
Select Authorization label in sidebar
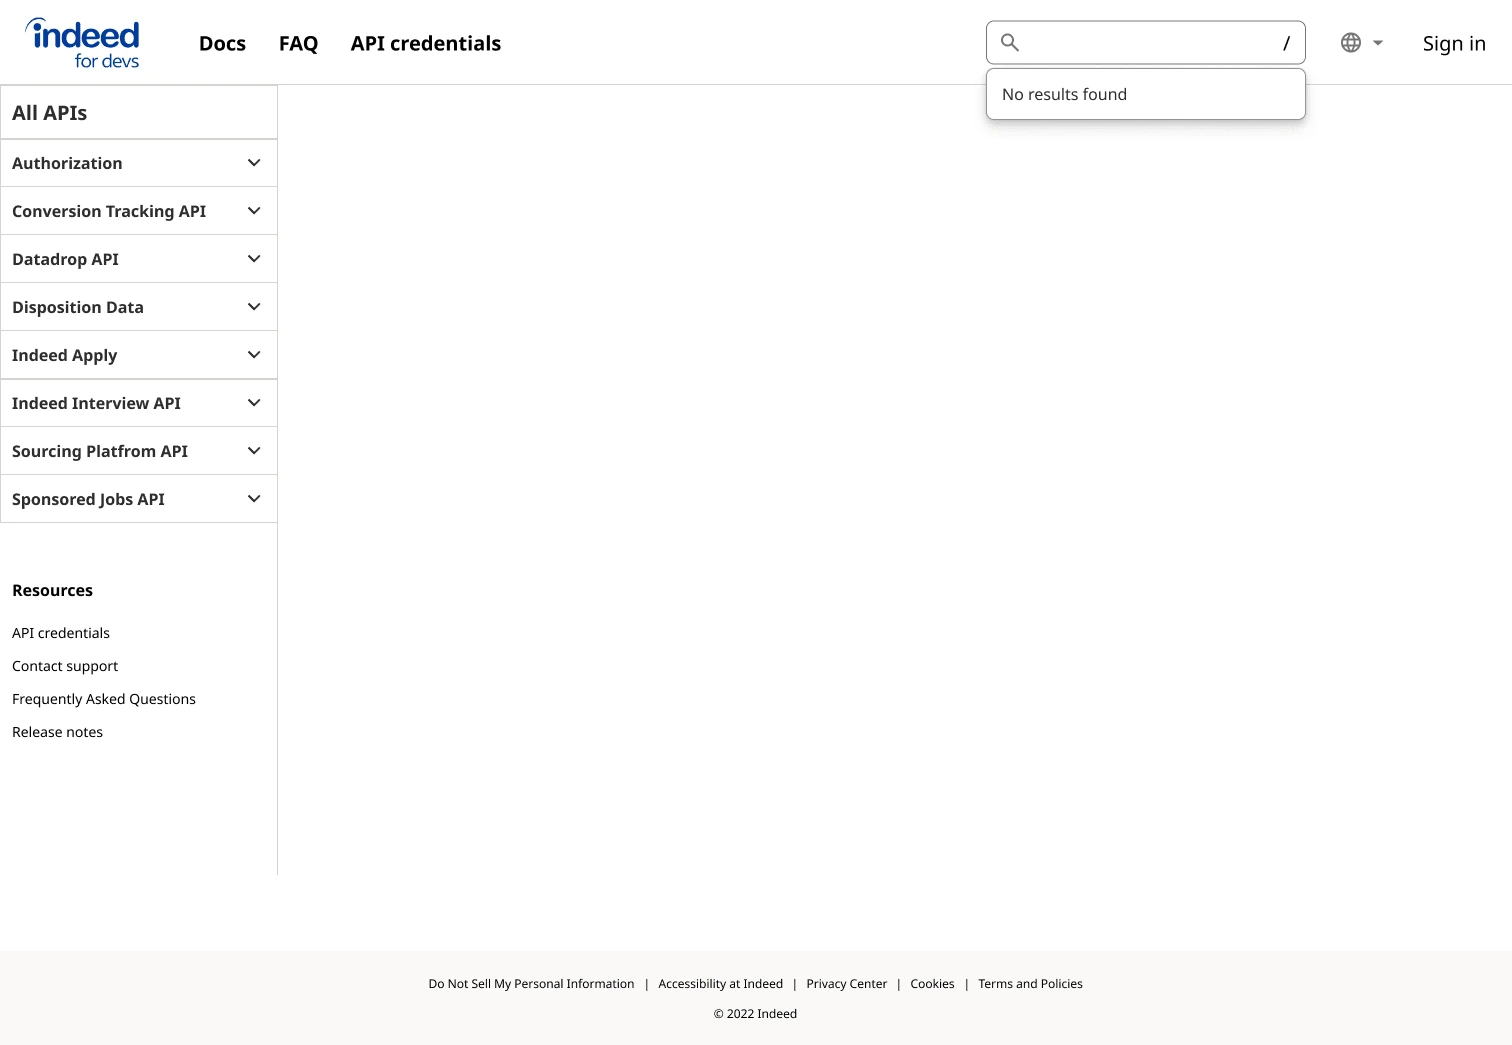67,163
